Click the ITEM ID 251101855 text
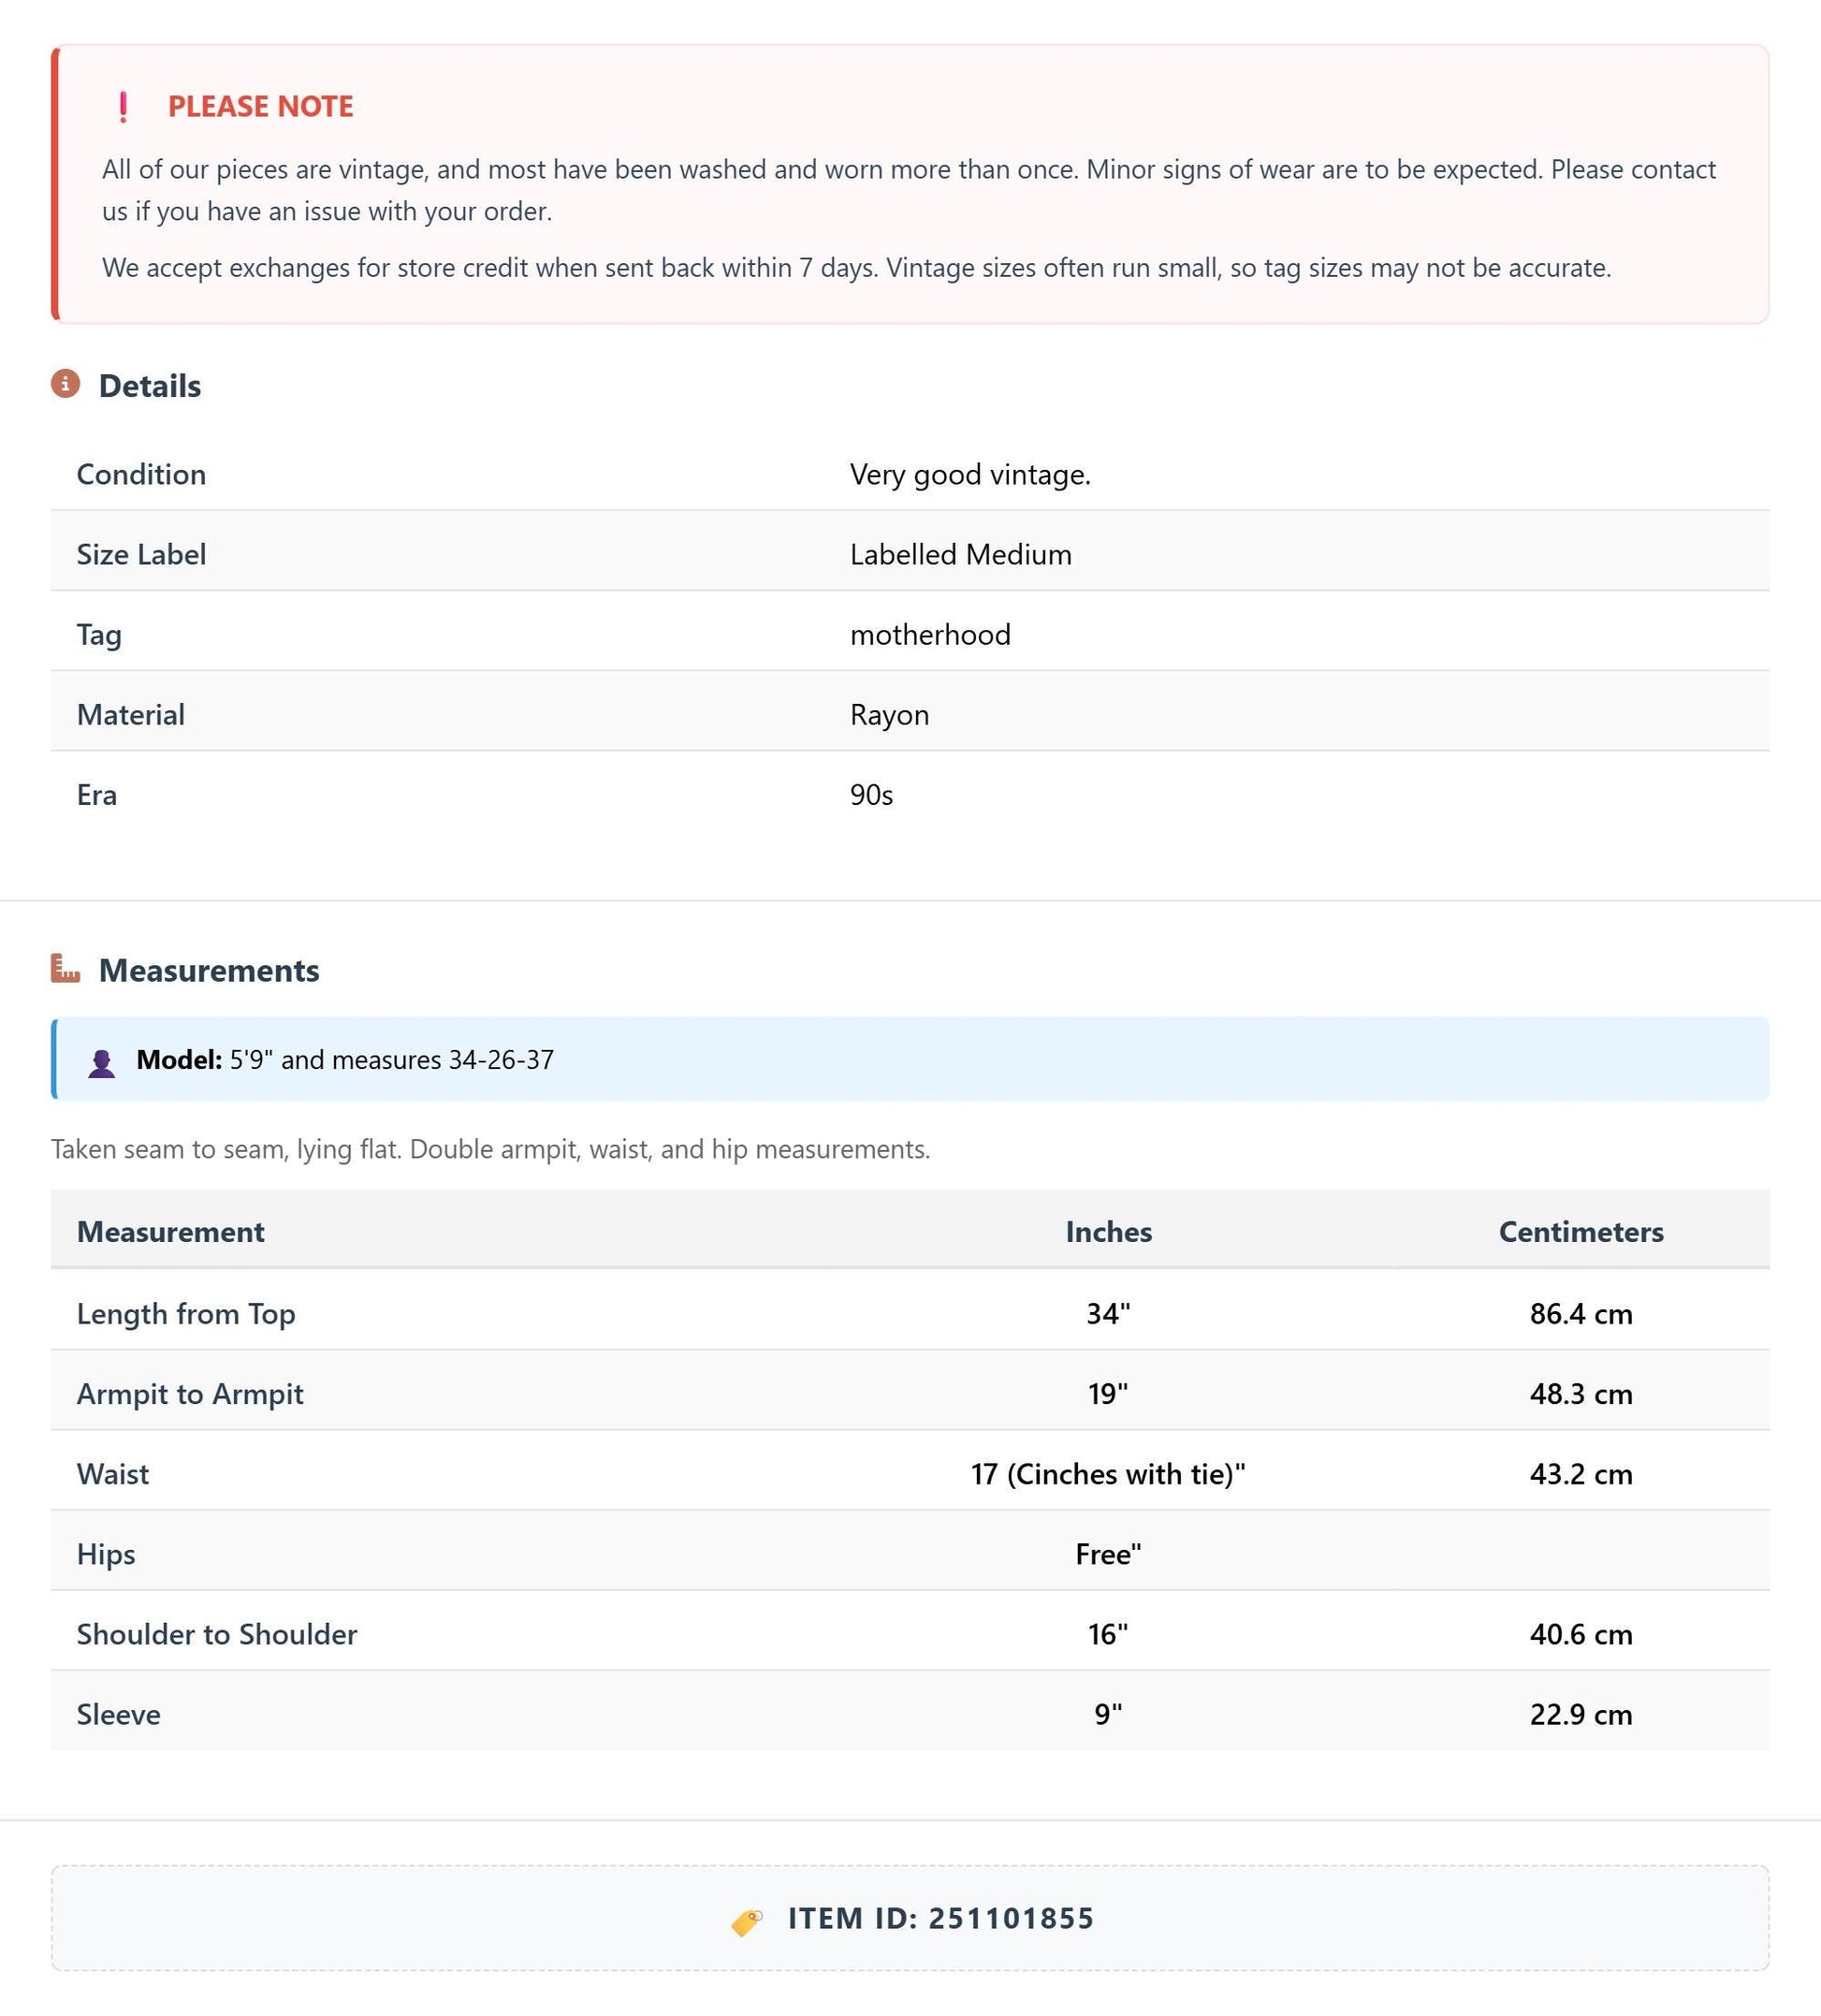 tap(941, 1919)
